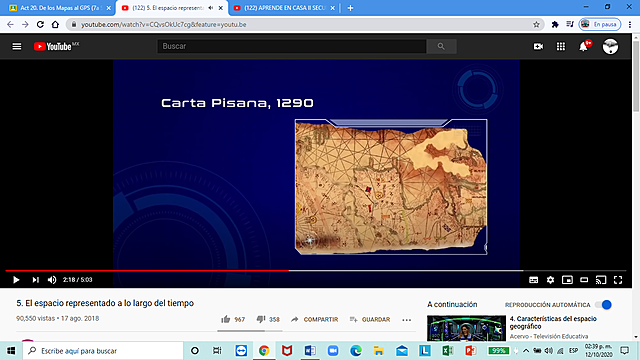Open Zoom from the taskbar
Screen dimensions: 640x360
click(333, 351)
